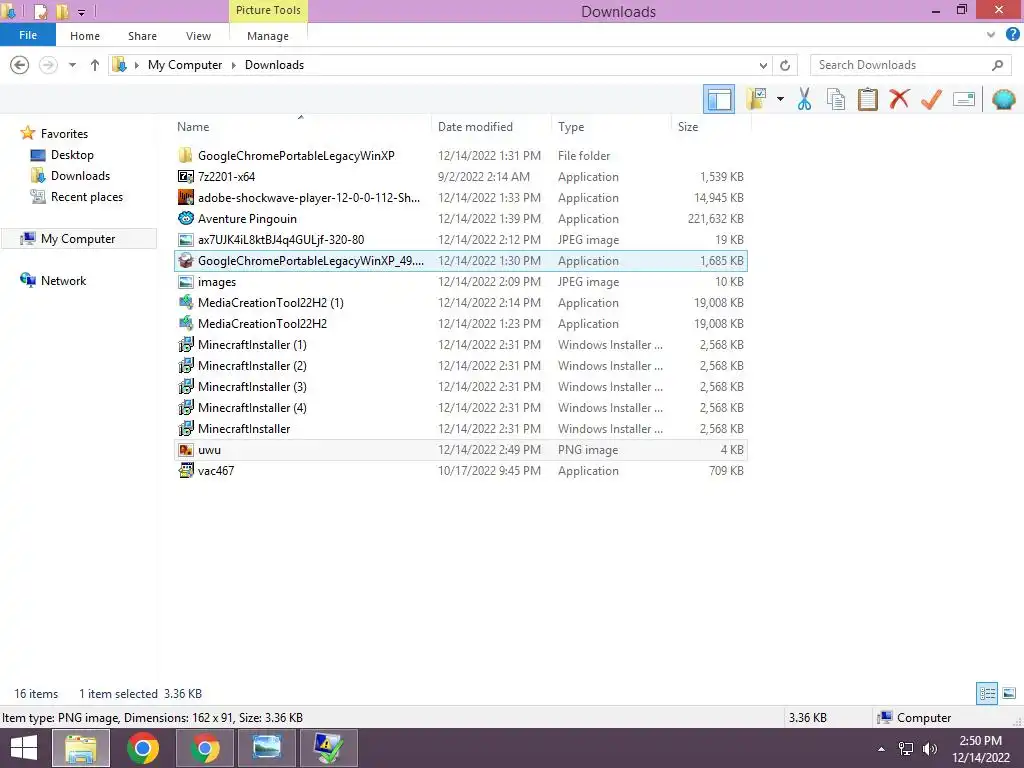Screen dimensions: 1024x768
Task: Select the adobe-shockwave-player installer file
Action: (461, 197)
